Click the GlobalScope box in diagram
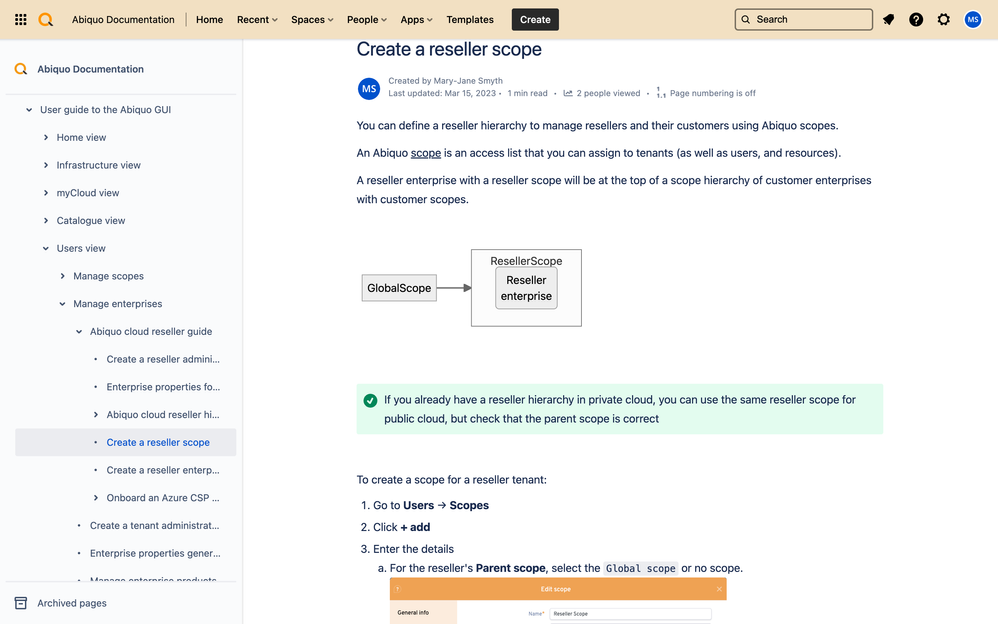Image resolution: width=998 pixels, height=624 pixels. point(399,288)
